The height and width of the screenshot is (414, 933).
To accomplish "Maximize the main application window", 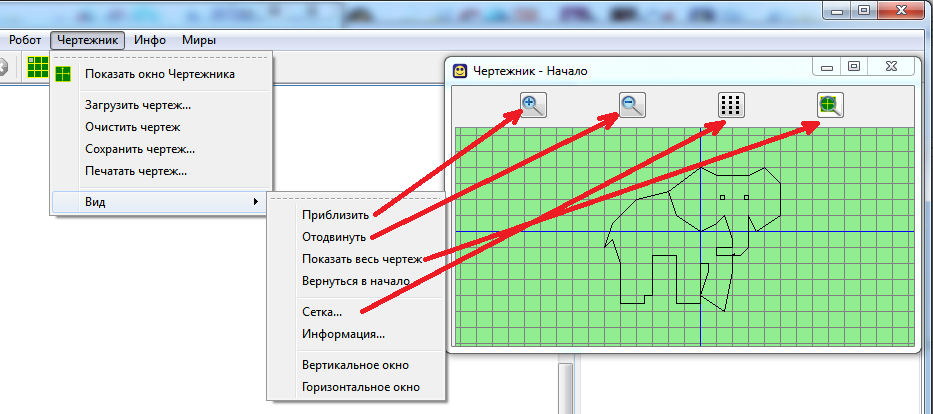I will (x=865, y=10).
